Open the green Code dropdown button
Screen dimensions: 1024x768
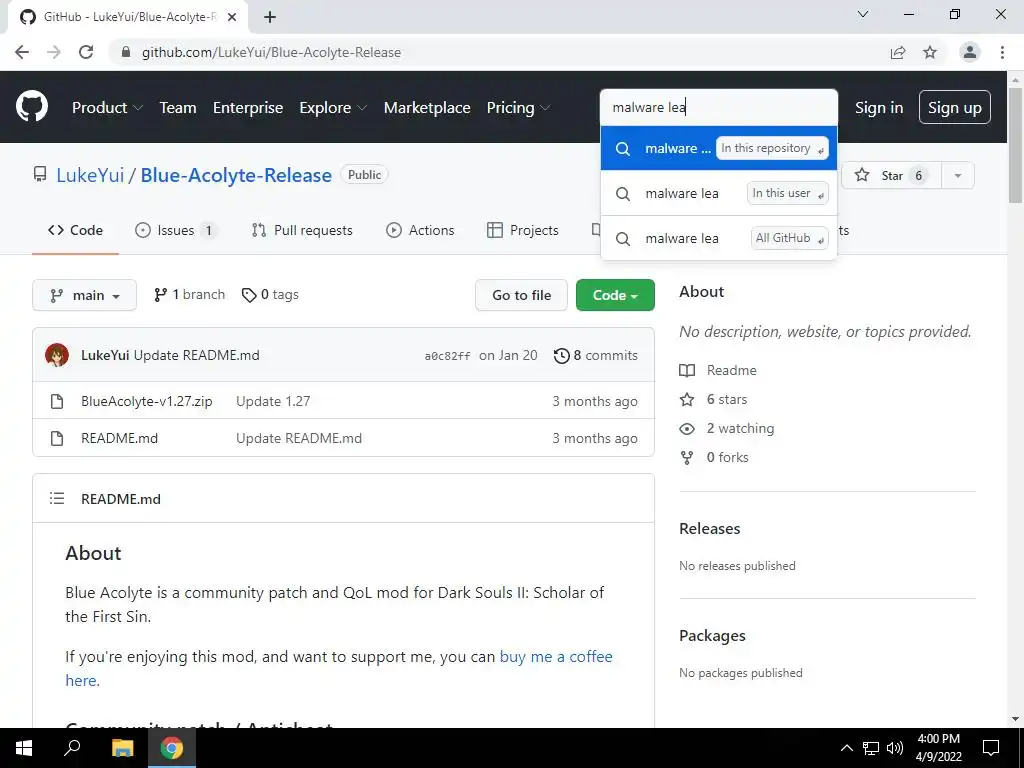tap(615, 295)
